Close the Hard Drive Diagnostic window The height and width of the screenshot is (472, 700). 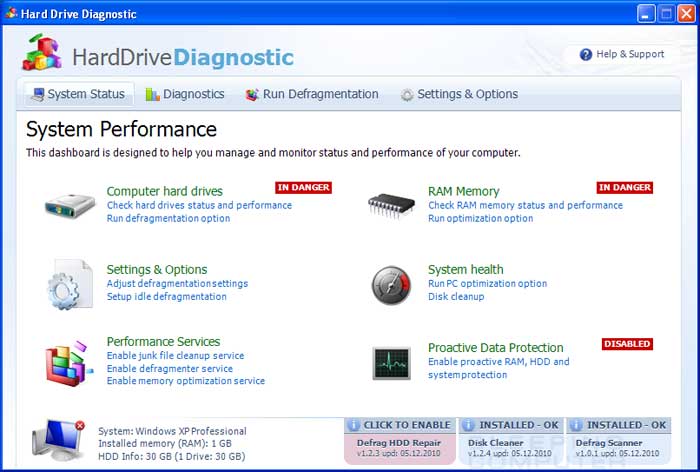(686, 13)
